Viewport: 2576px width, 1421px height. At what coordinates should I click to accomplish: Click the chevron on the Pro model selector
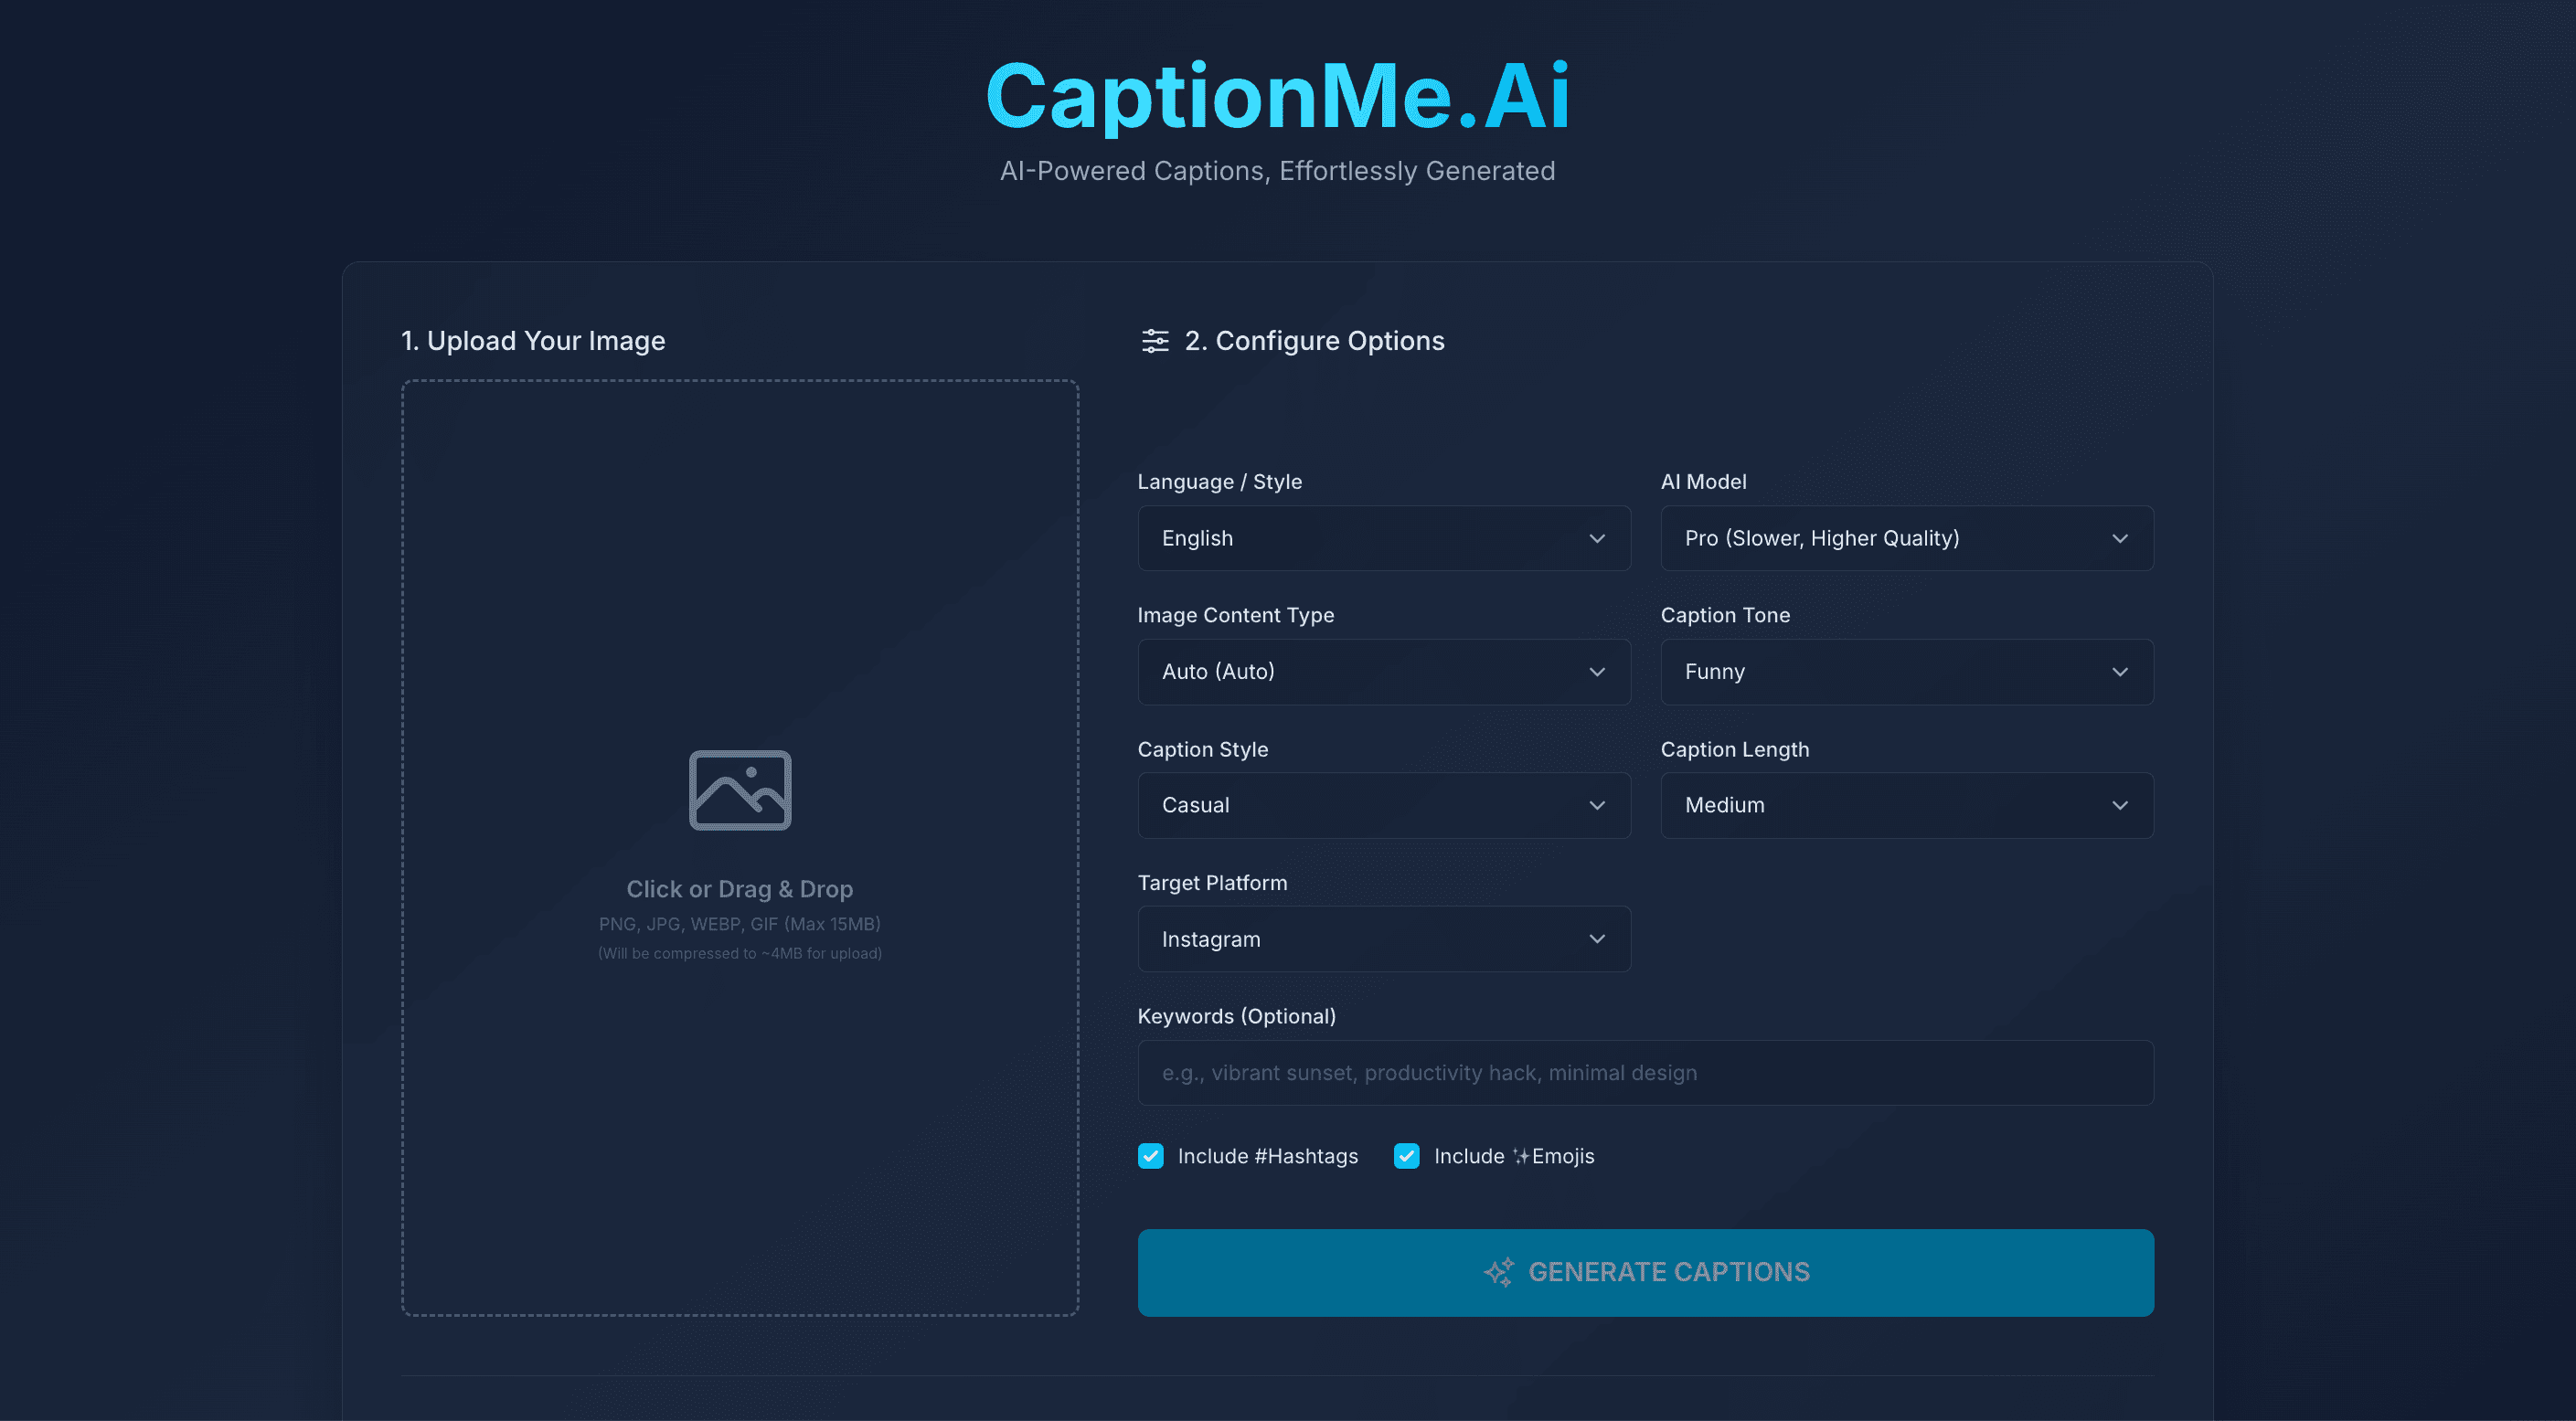point(2121,538)
